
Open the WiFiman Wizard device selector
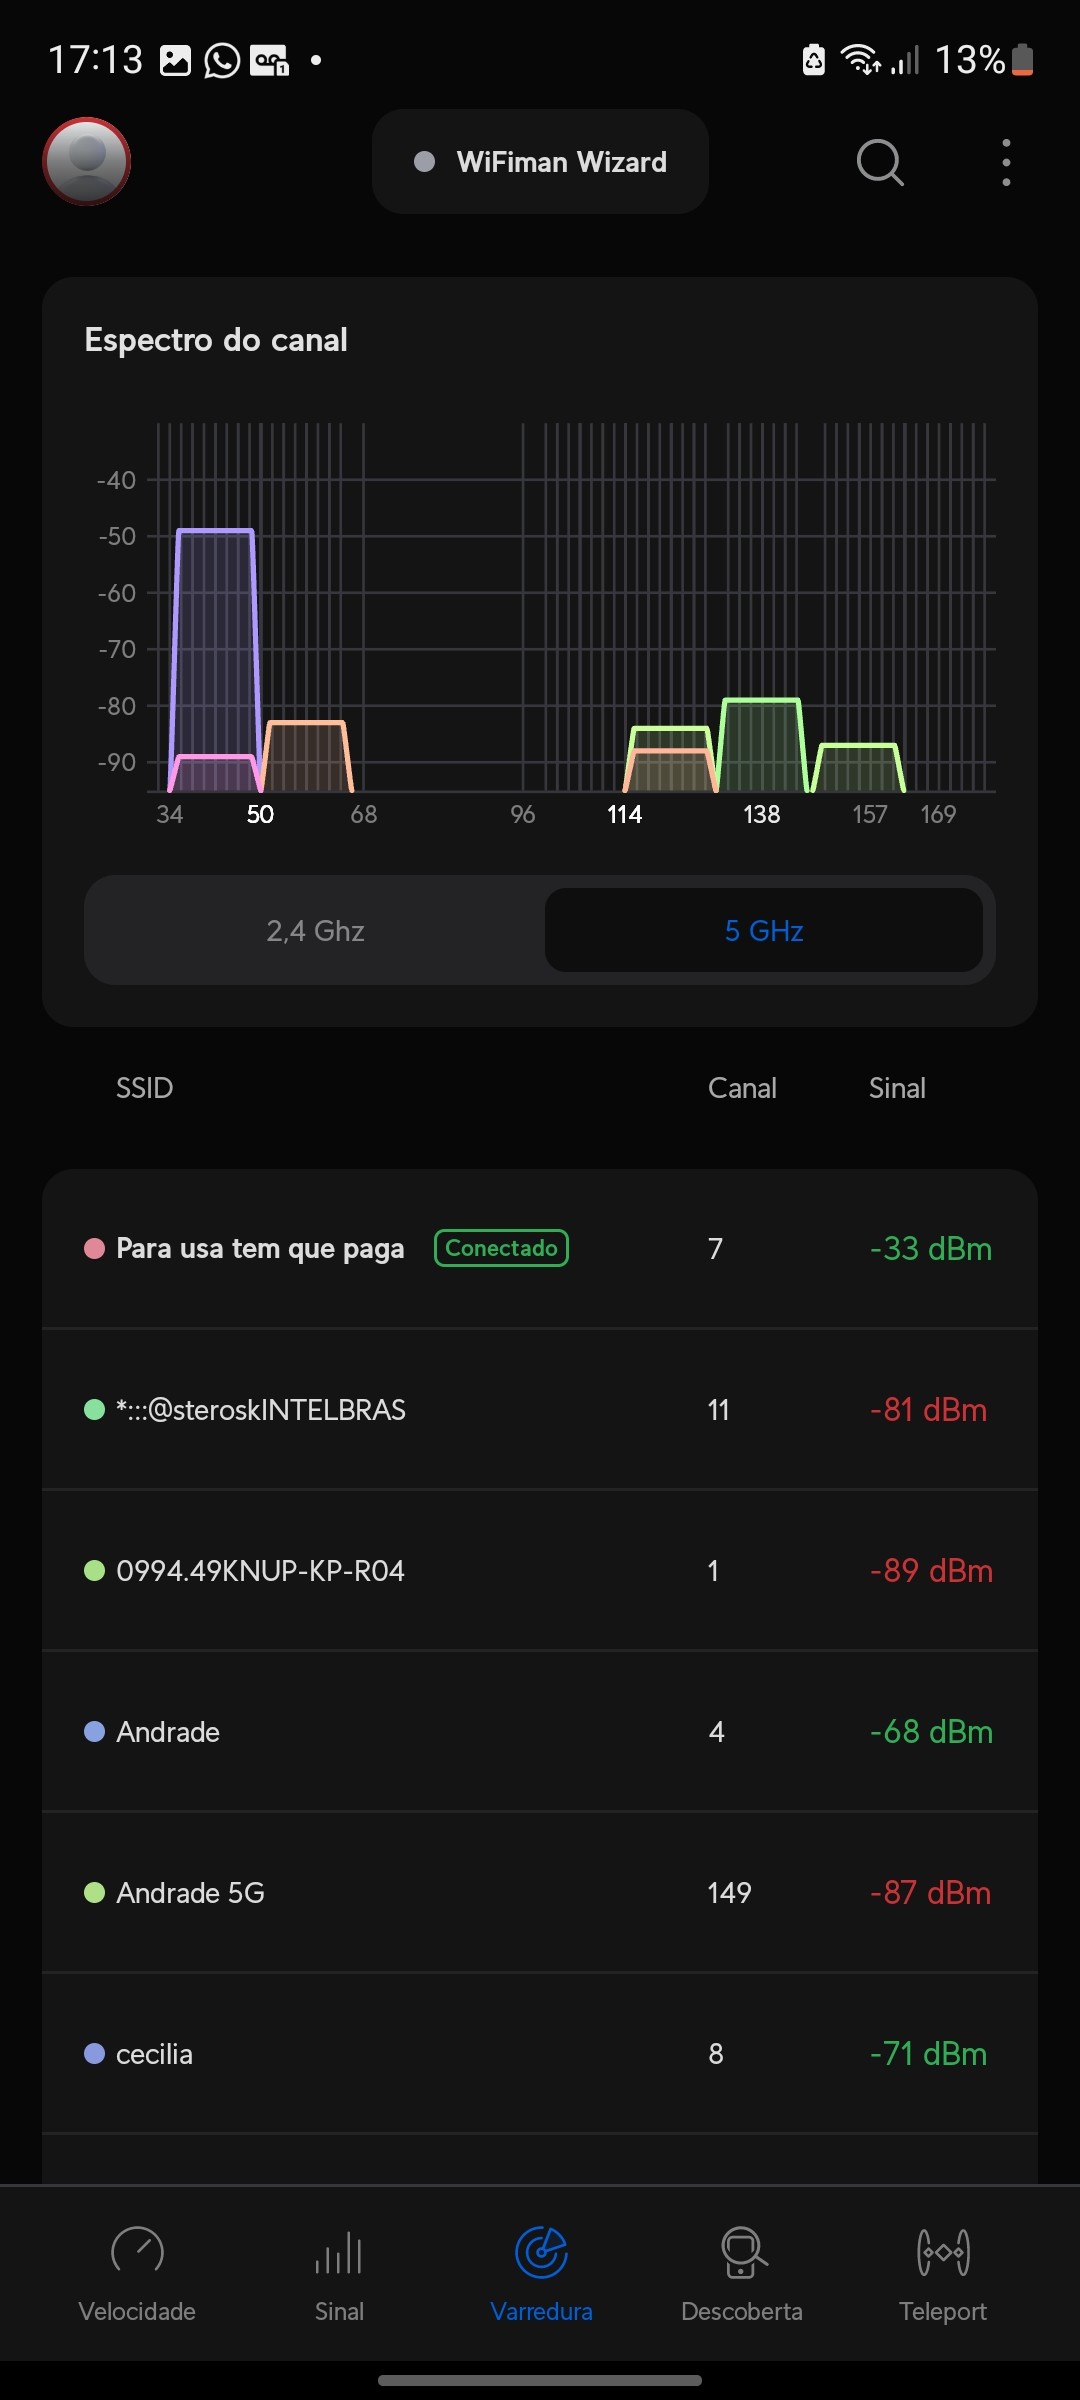540,162
